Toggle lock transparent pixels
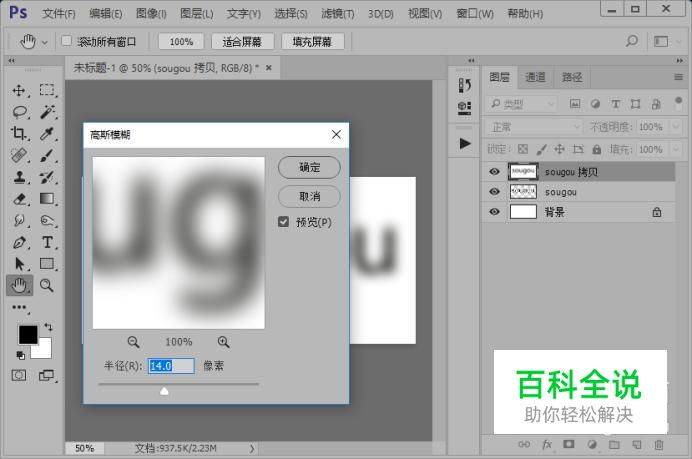 point(523,149)
